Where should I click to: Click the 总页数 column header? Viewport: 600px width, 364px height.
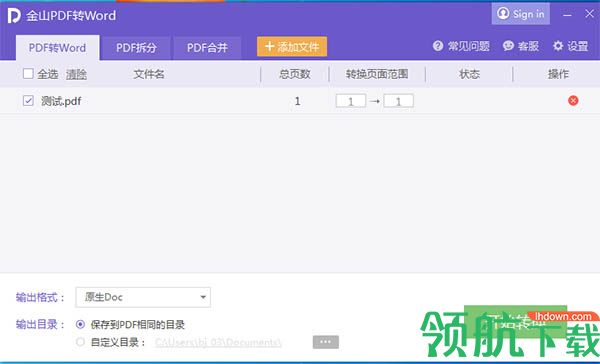295,74
